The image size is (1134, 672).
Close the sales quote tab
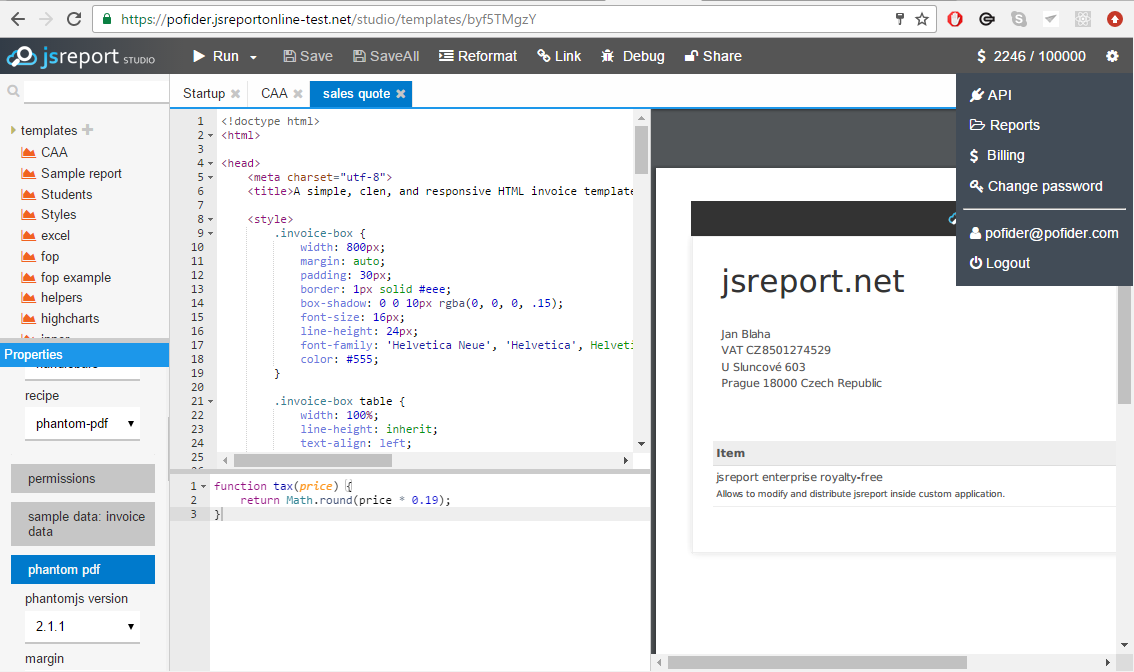tap(401, 94)
